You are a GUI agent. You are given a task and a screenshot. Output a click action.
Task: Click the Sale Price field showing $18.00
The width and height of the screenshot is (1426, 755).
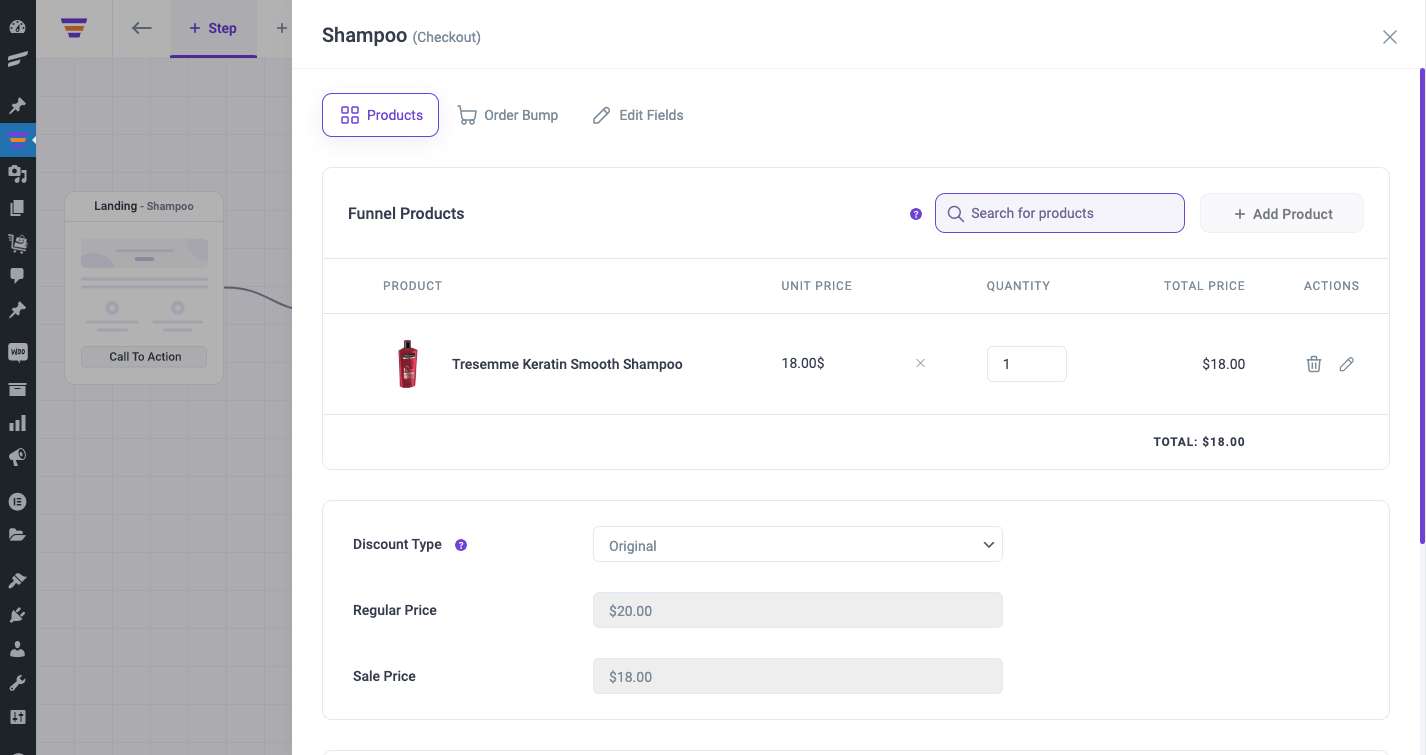(798, 676)
